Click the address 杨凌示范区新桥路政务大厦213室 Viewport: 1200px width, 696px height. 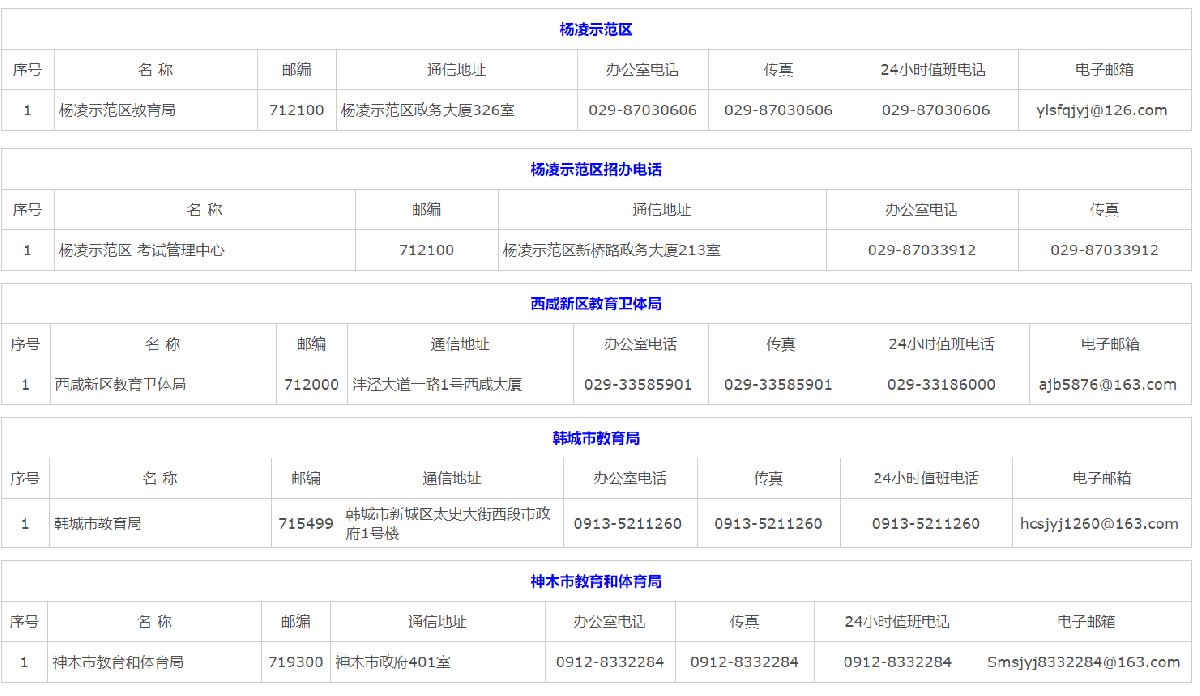(611, 250)
